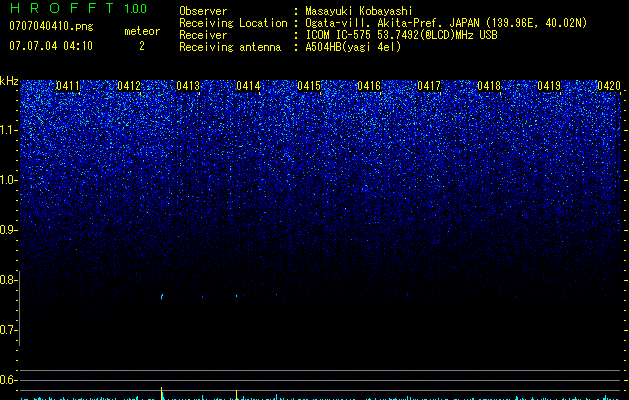Click the 0419 time marker
The image size is (629, 400).
pyautogui.click(x=549, y=86)
